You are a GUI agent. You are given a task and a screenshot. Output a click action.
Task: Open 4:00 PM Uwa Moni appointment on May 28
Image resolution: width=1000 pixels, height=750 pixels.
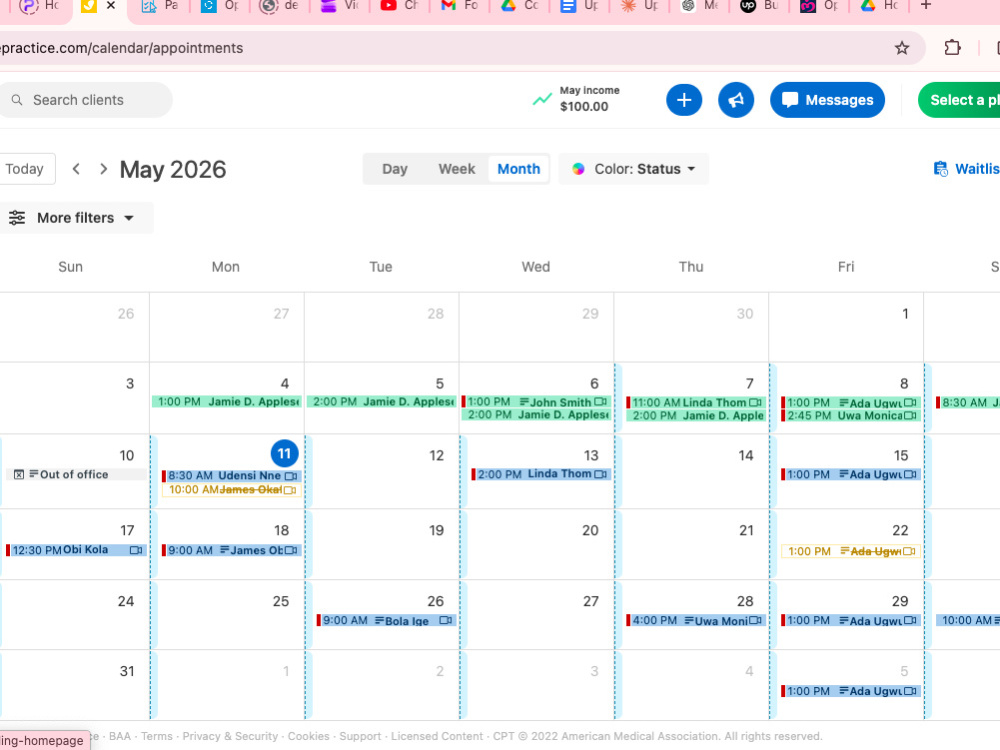[x=696, y=621]
